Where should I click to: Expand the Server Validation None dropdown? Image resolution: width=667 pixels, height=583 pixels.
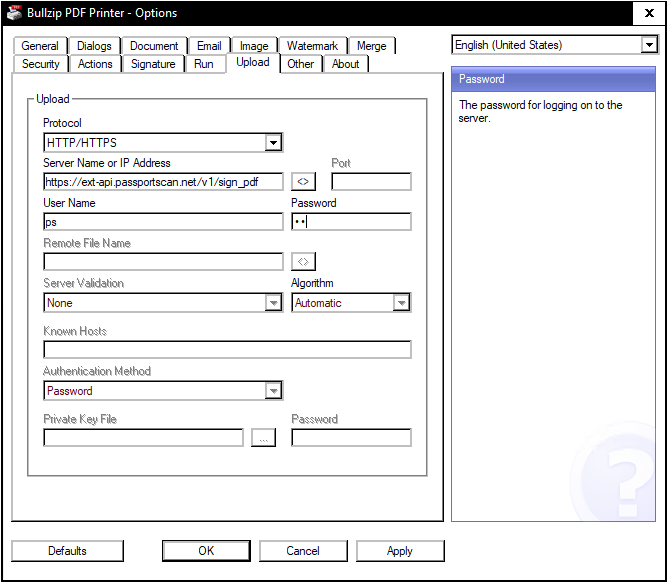pos(273,303)
